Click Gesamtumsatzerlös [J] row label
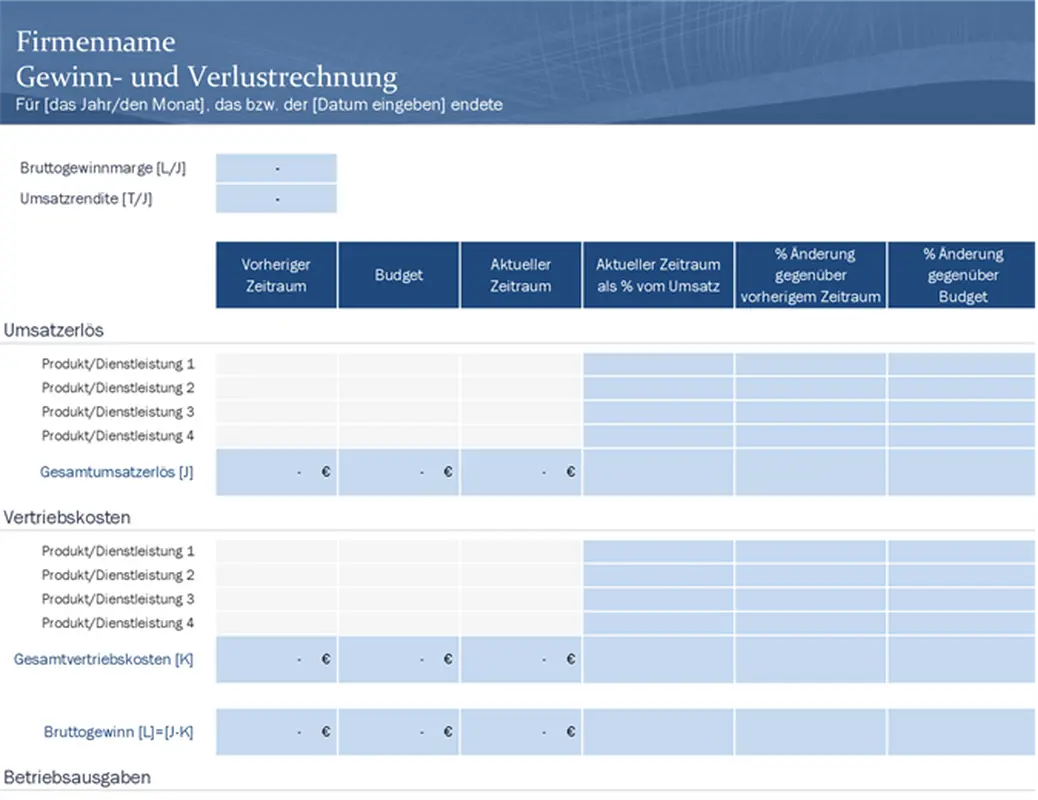Image resolution: width=1038 pixels, height=800 pixels. click(116, 472)
